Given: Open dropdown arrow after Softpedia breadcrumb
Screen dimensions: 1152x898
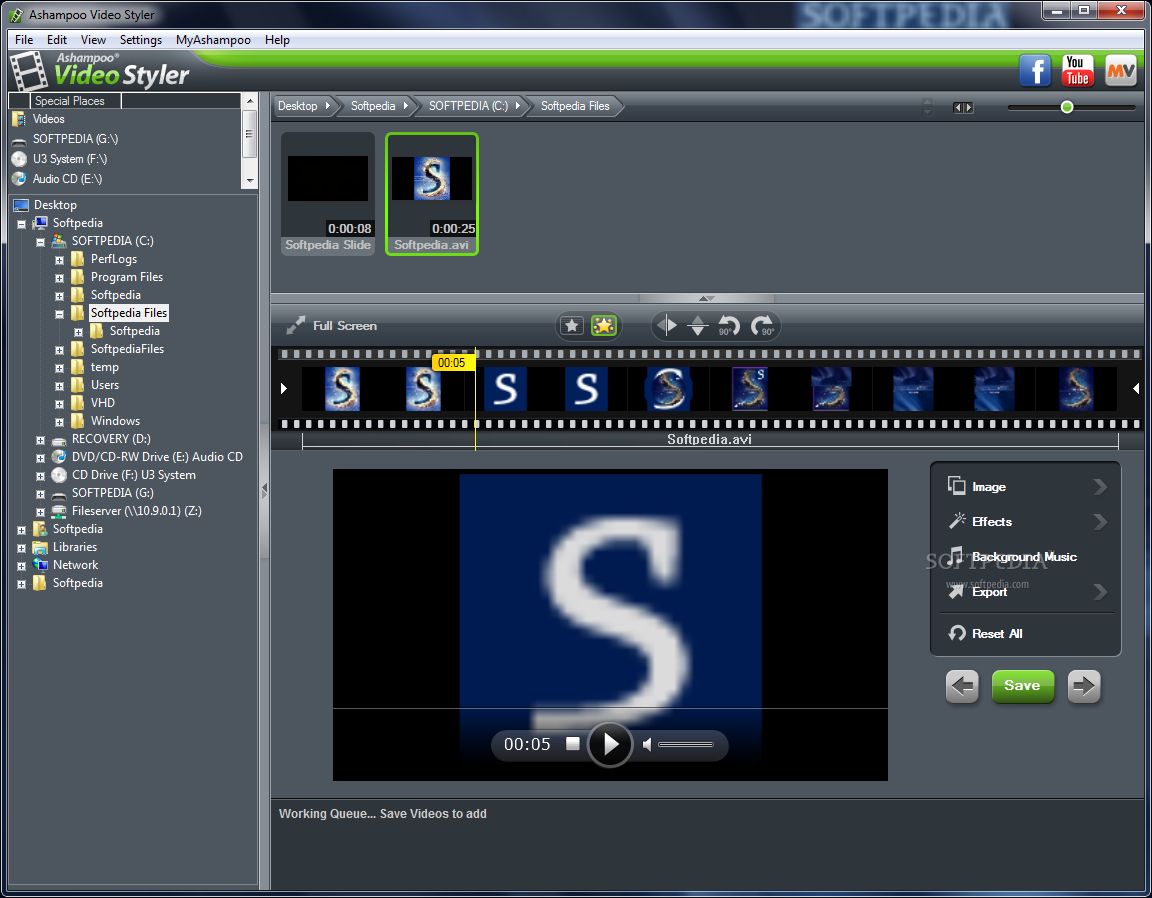Looking at the screenshot, I should coord(406,106).
